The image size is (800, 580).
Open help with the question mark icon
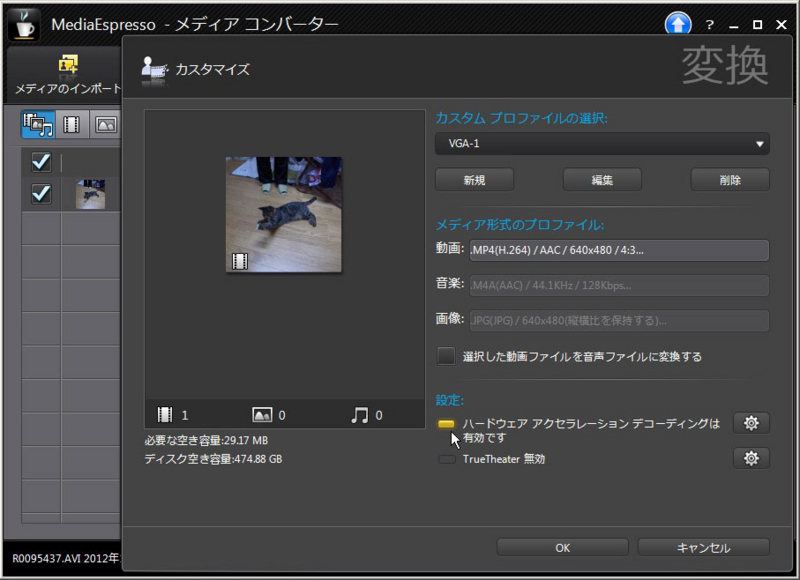(x=709, y=24)
